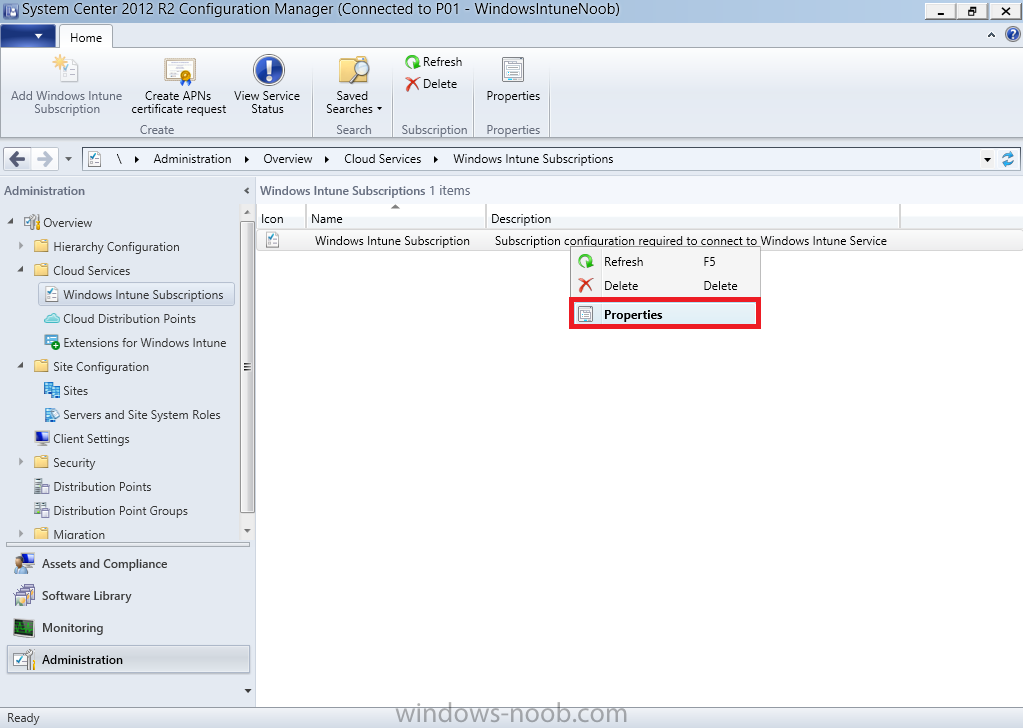Open the blue application menu button
This screenshot has height=728, width=1023.
coord(28,36)
